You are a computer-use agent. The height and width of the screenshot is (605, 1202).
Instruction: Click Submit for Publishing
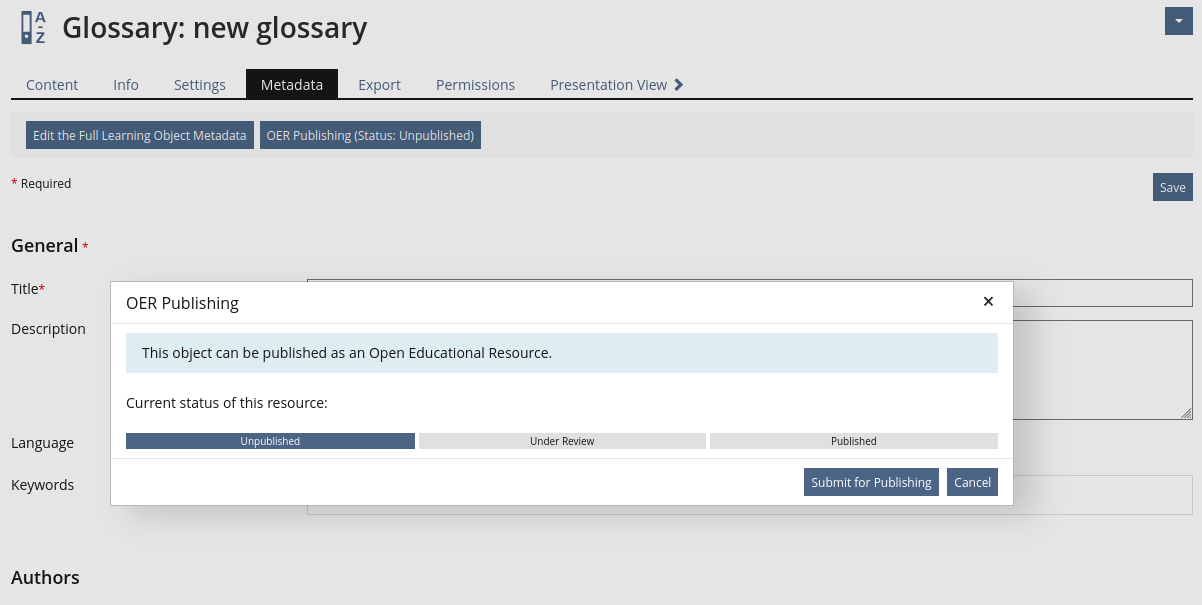point(871,482)
